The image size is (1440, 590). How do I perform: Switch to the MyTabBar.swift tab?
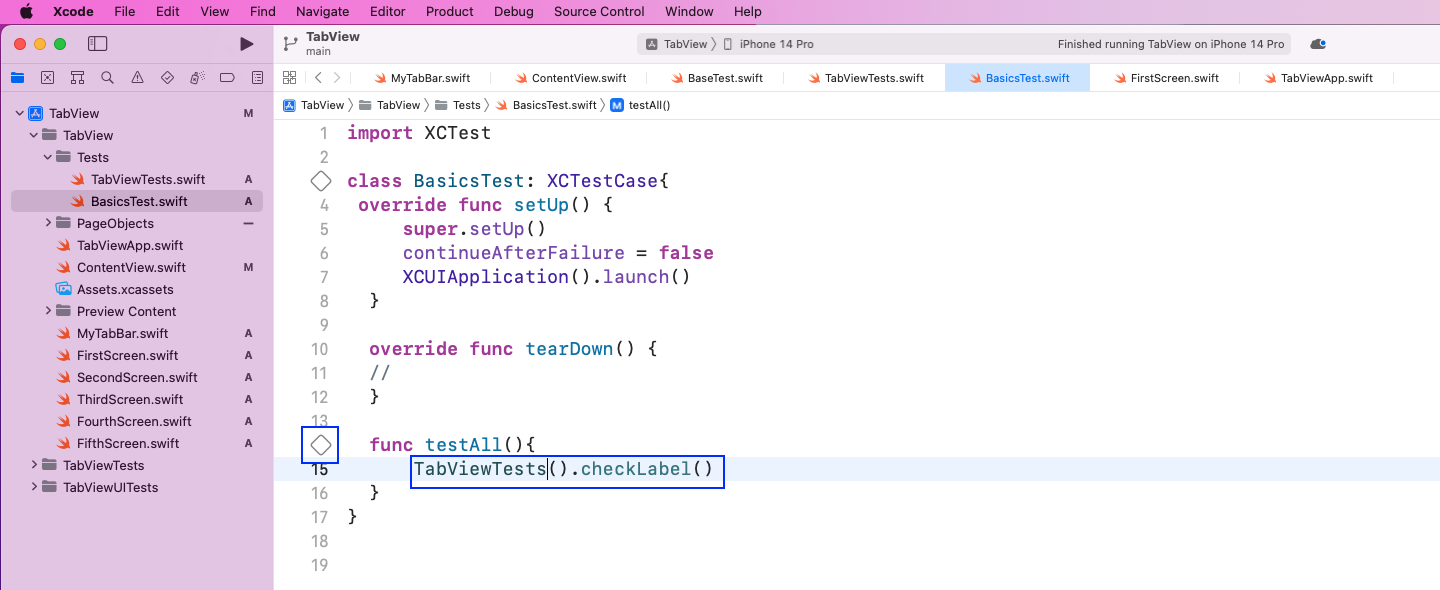click(421, 78)
